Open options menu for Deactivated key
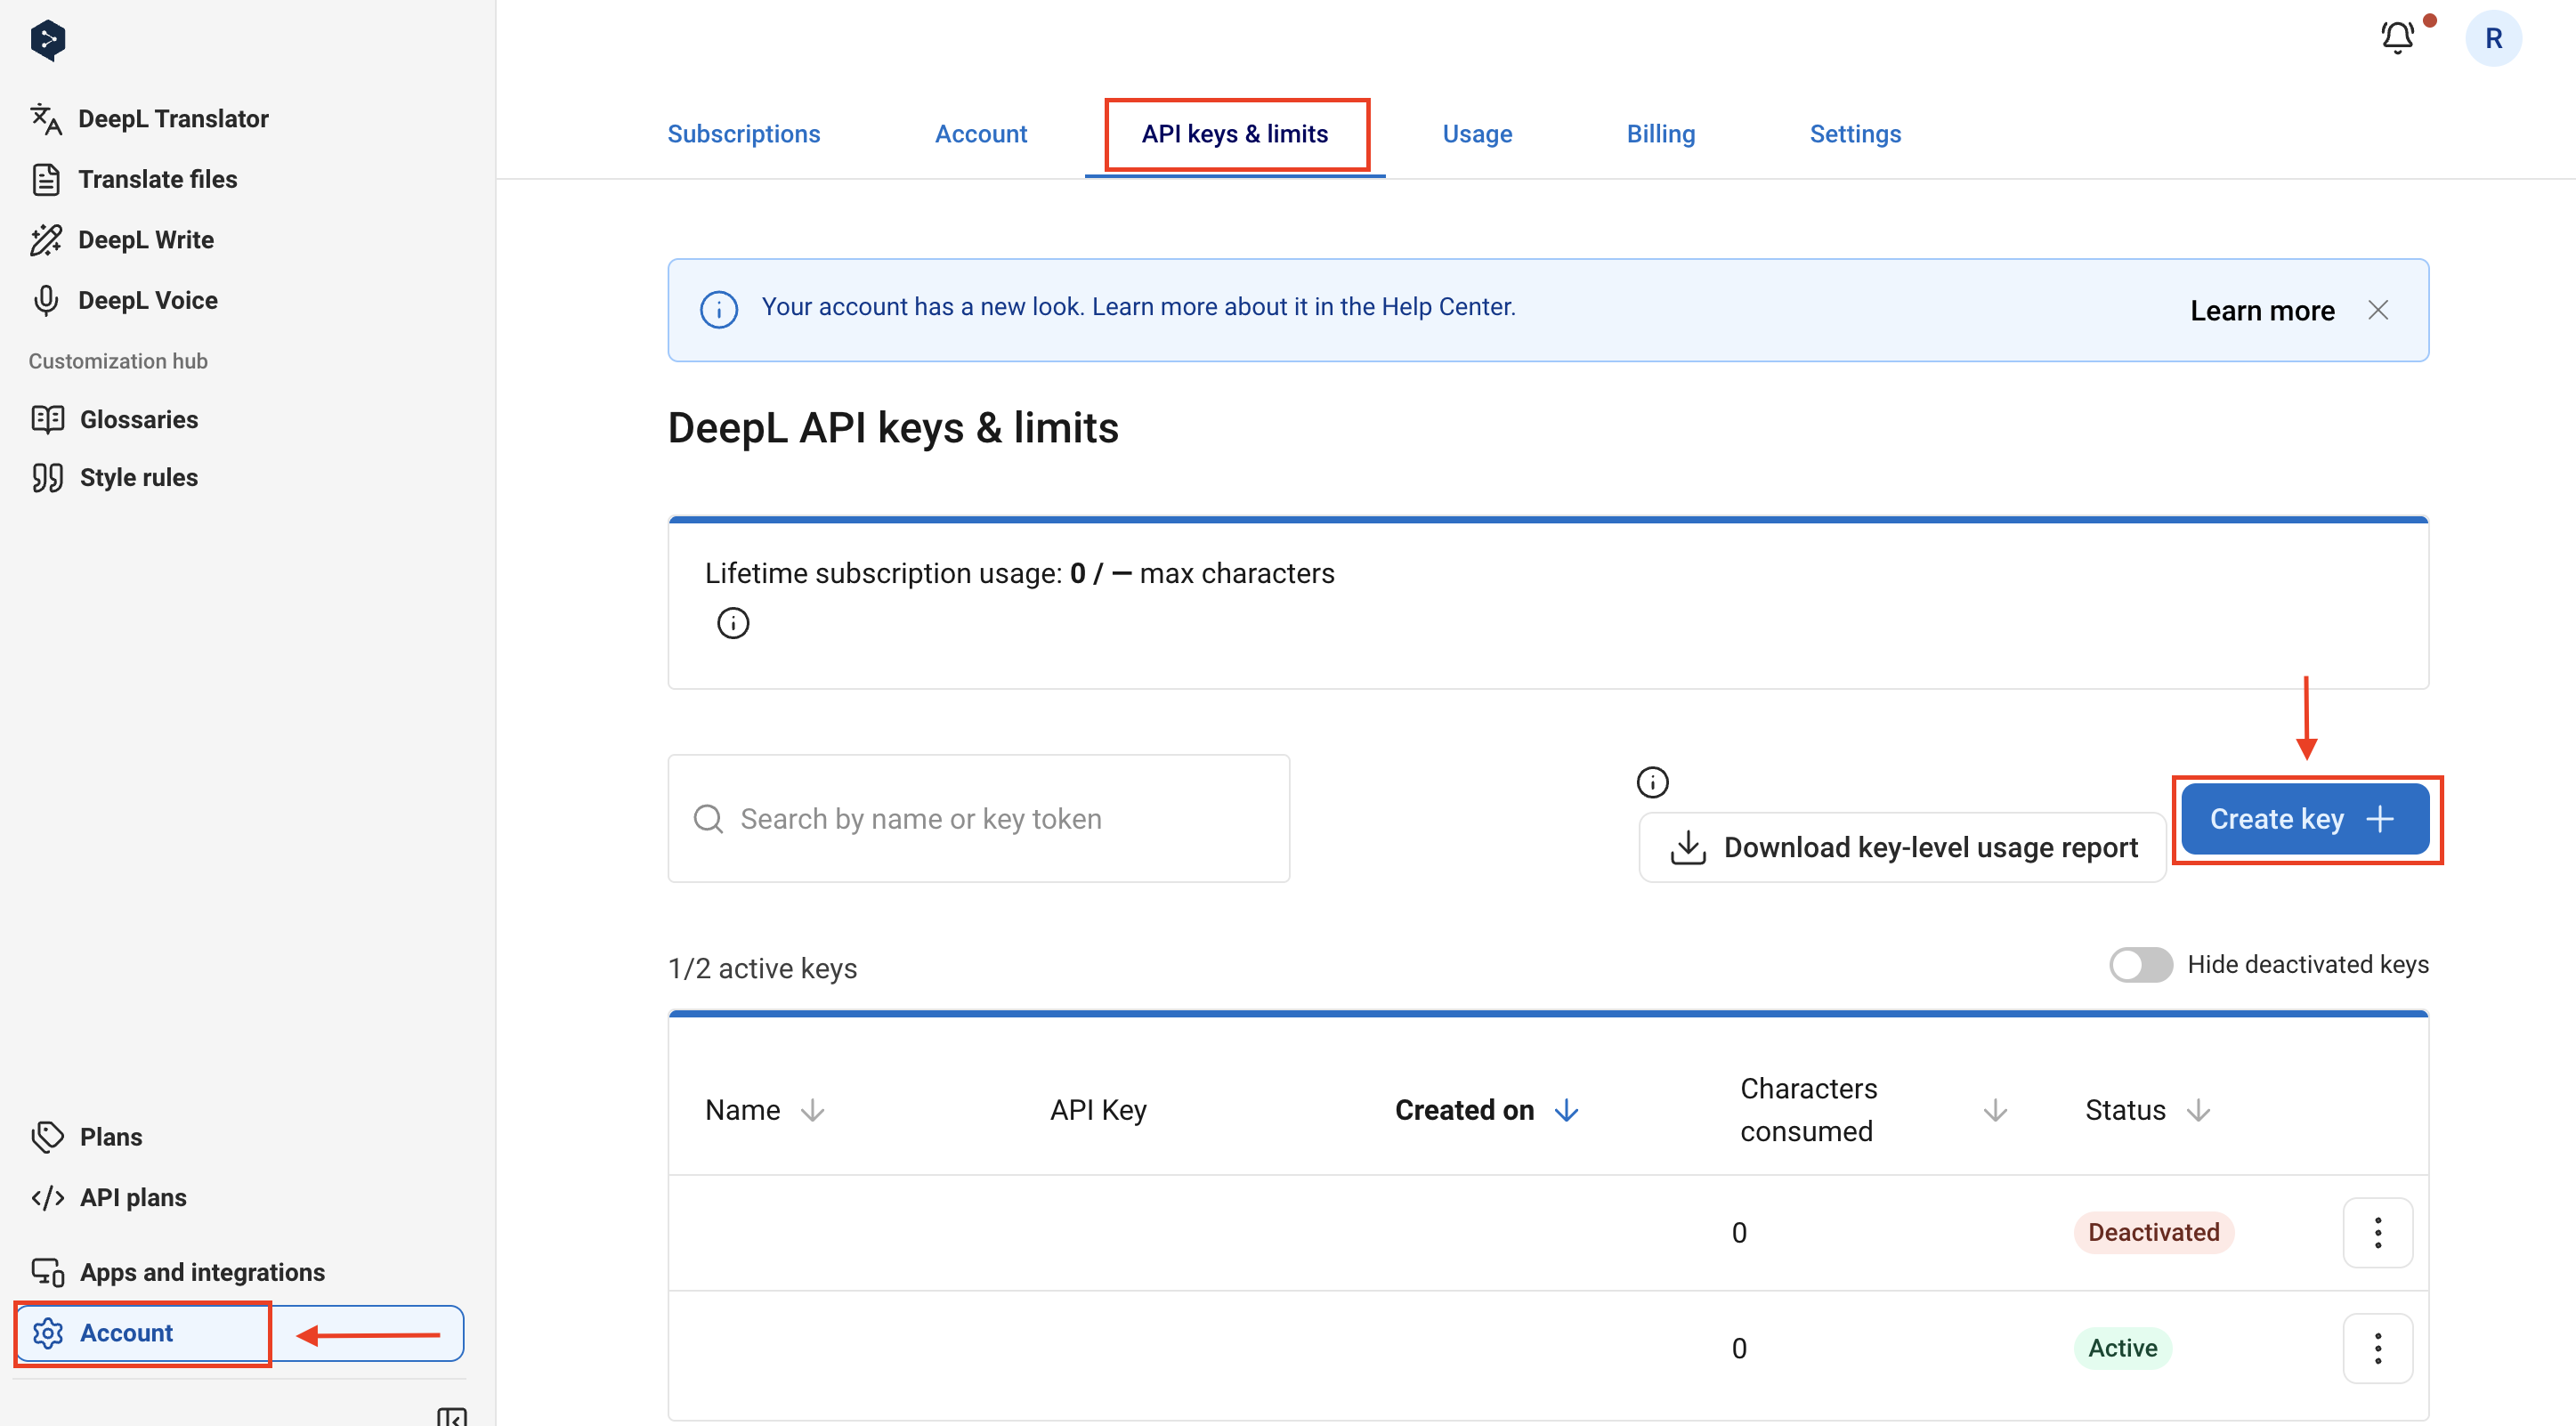2576x1426 pixels. (x=2378, y=1233)
